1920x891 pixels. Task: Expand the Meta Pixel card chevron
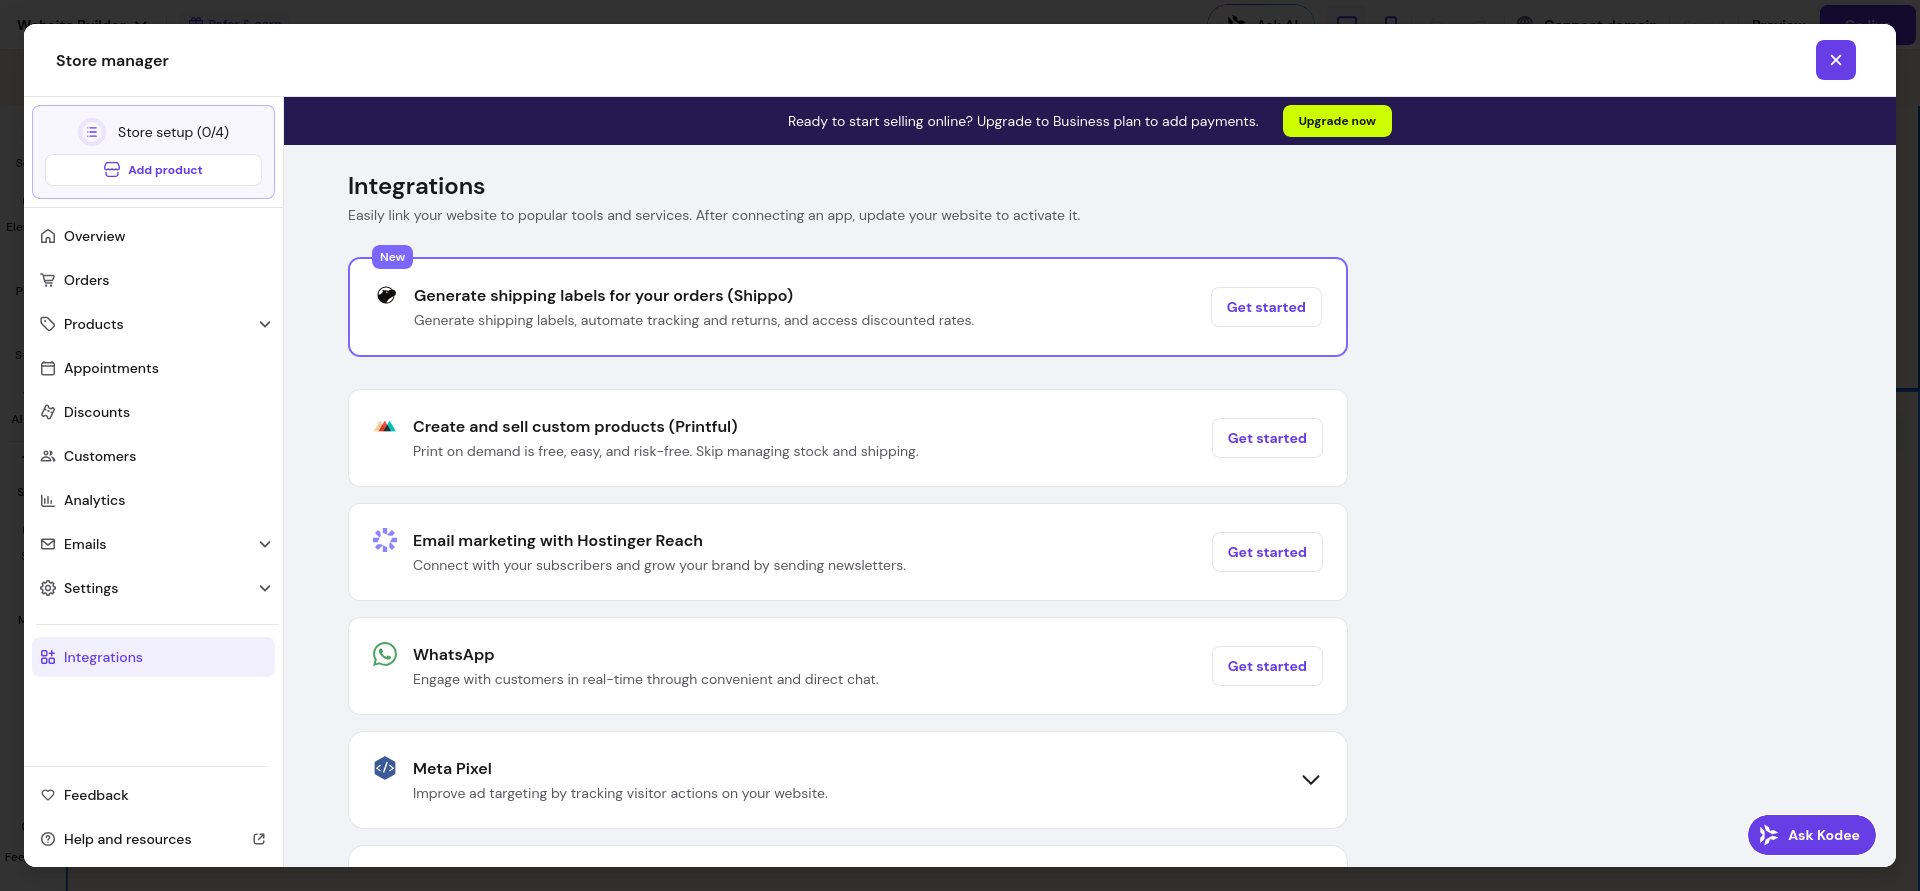[1311, 780]
